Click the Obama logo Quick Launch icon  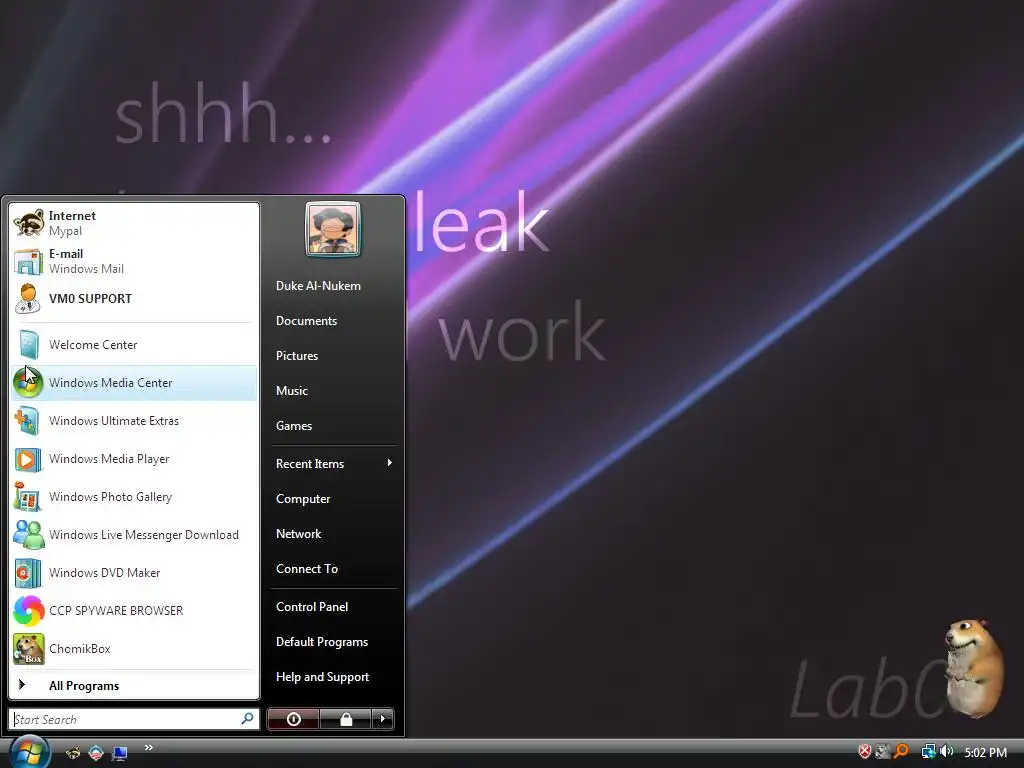(x=96, y=753)
